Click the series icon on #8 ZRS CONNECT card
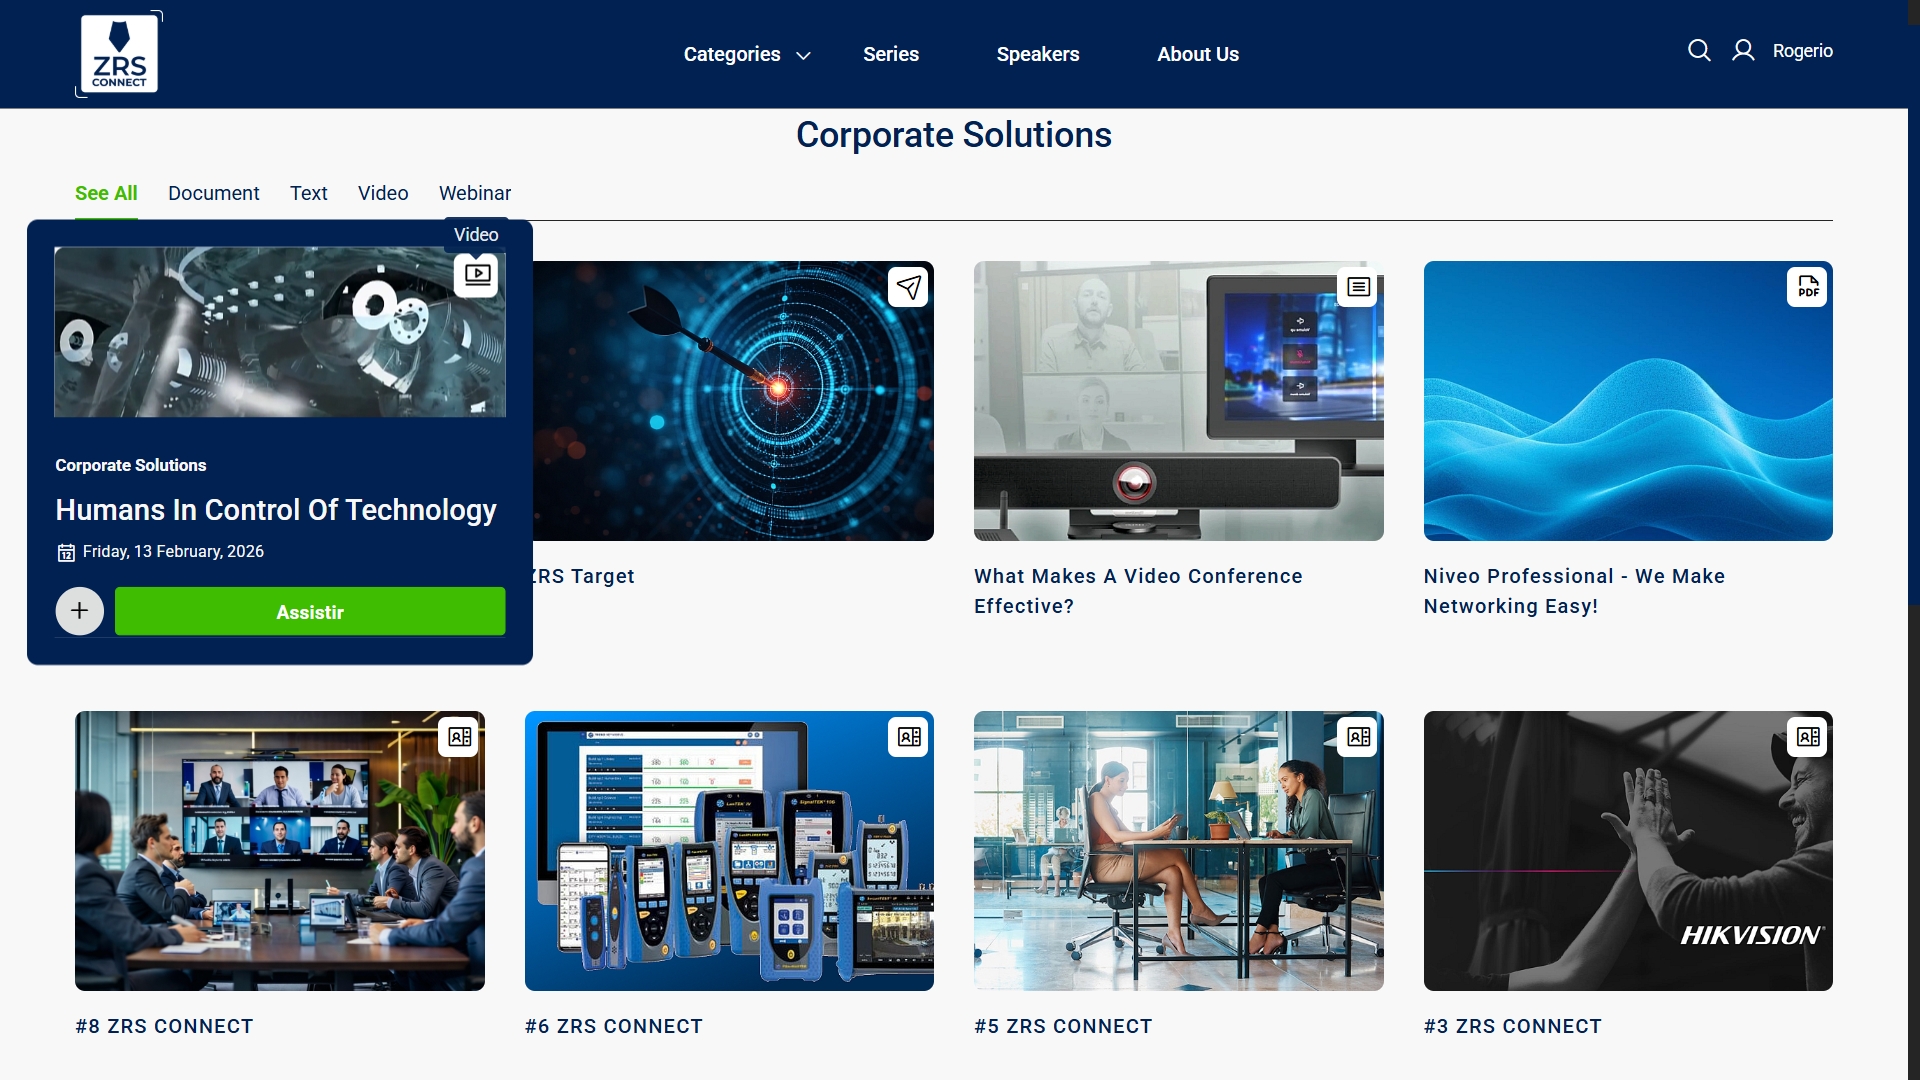 pyautogui.click(x=459, y=737)
